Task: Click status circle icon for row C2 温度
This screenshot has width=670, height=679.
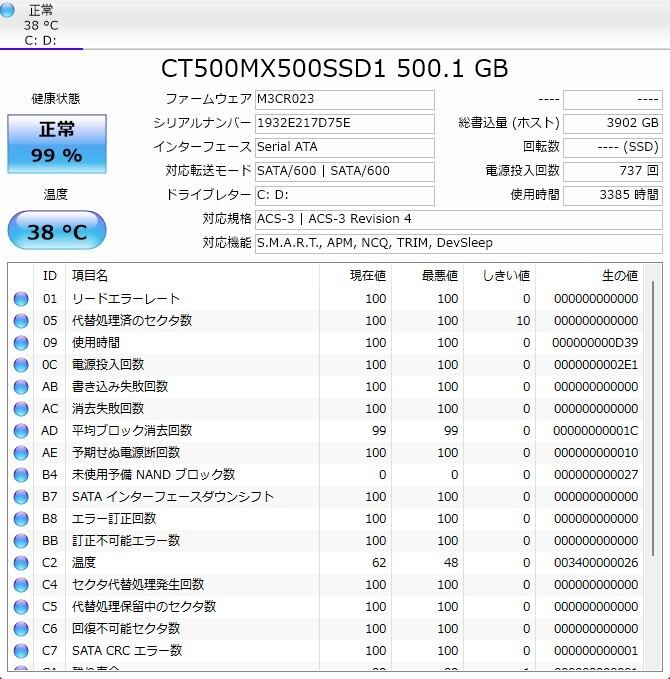Action: click(x=21, y=563)
